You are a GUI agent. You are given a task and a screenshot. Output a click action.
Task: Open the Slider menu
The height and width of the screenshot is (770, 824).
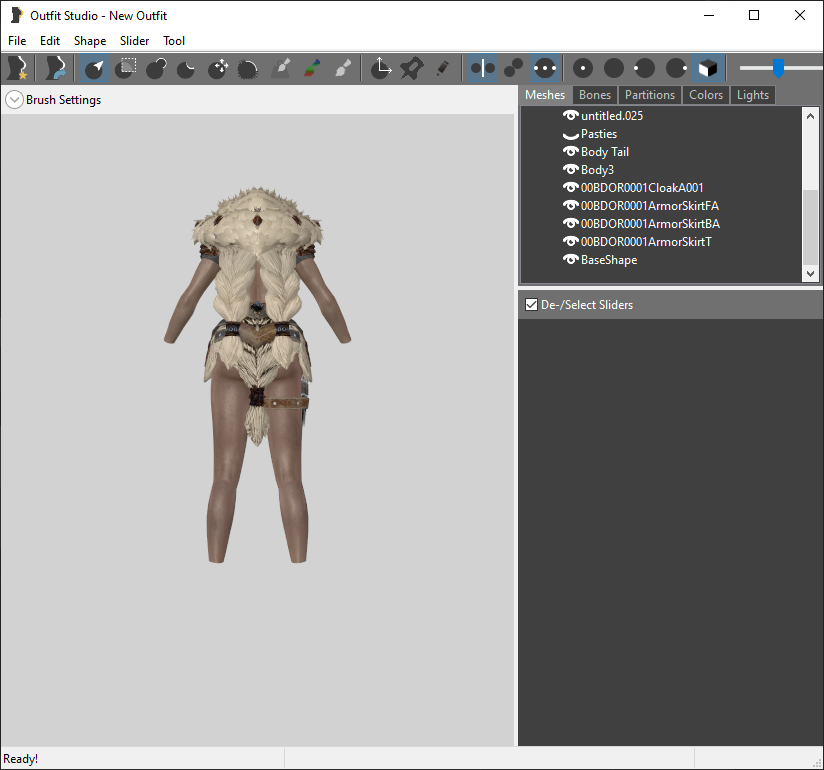coord(135,41)
